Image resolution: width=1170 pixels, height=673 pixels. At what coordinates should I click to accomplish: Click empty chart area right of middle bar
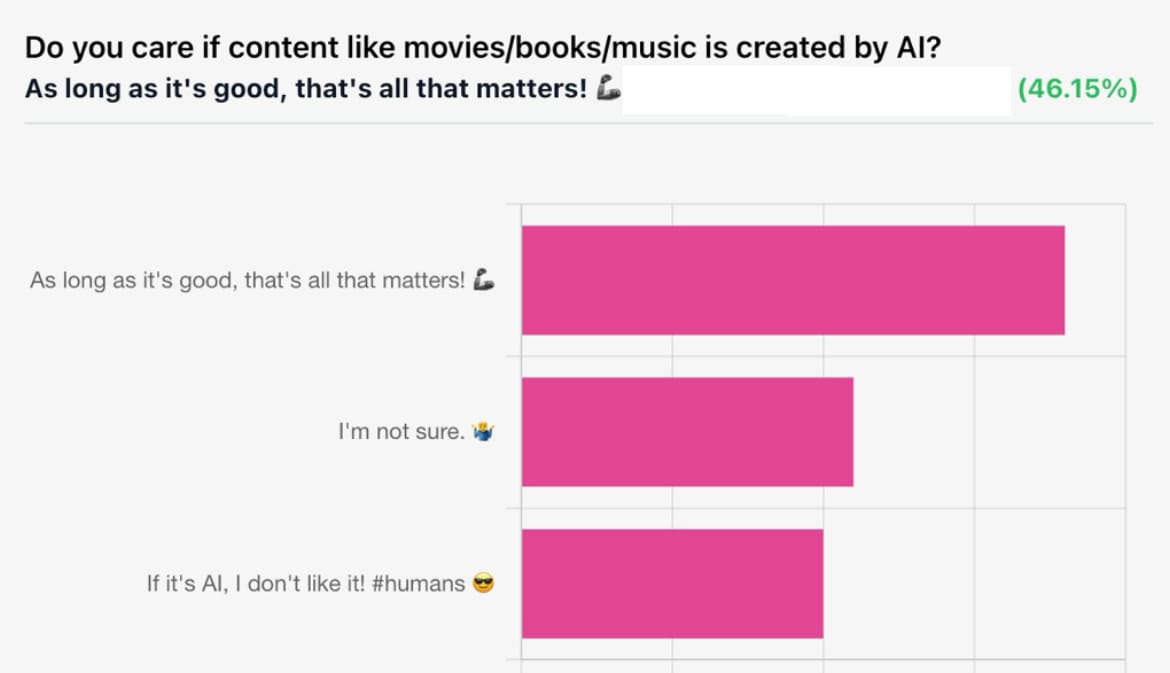[989, 432]
